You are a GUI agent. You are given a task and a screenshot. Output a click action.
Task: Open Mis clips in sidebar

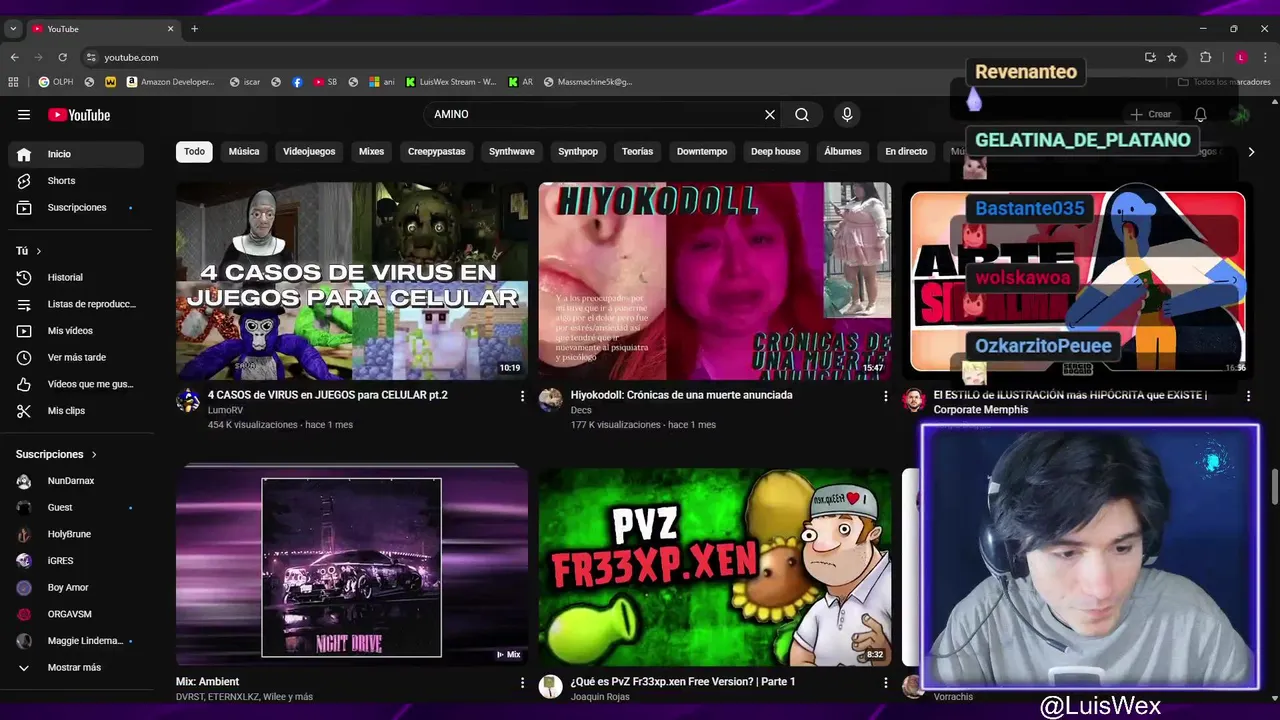pyautogui.click(x=76, y=411)
